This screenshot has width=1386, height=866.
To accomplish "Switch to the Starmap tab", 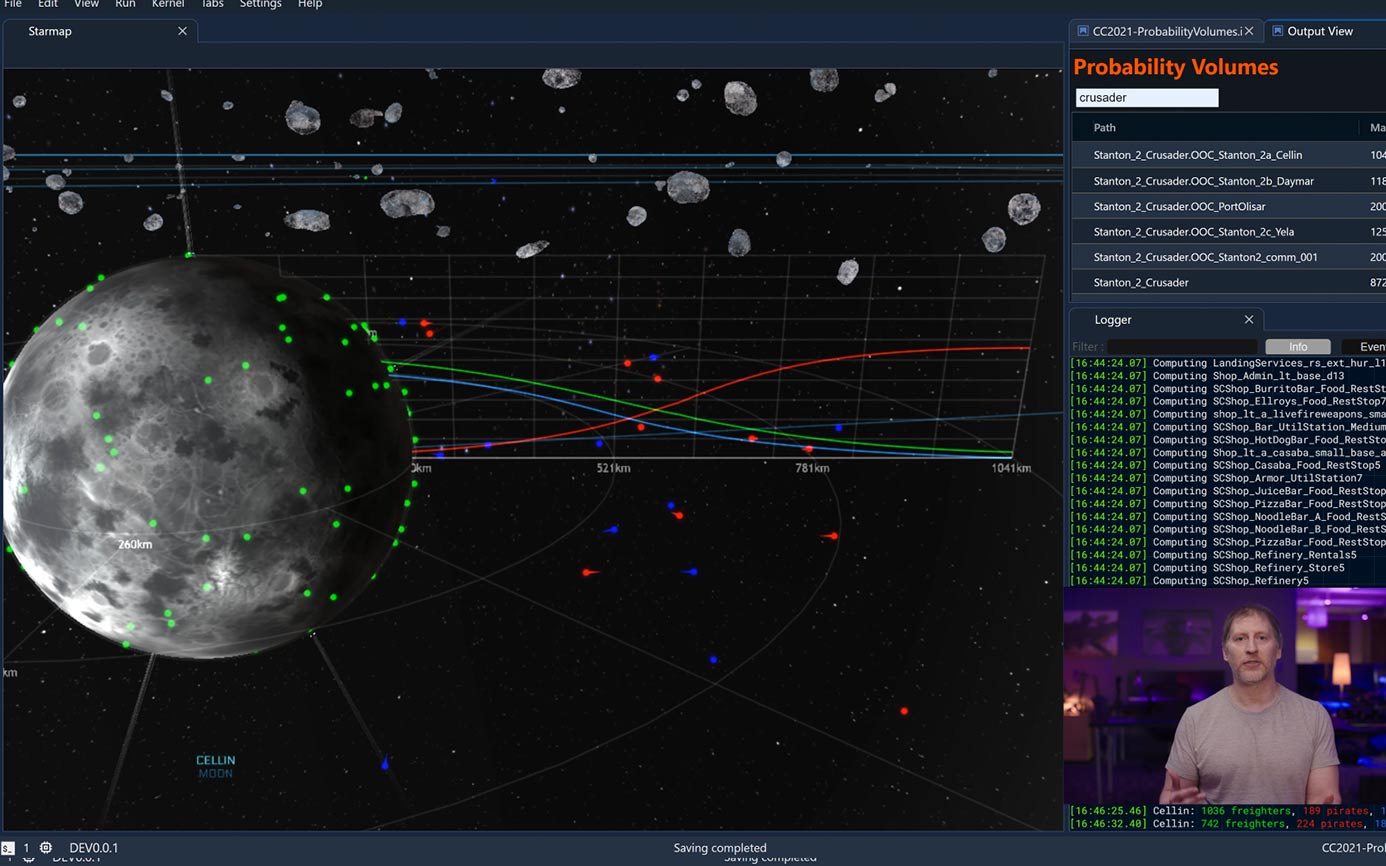I will pos(100,31).
